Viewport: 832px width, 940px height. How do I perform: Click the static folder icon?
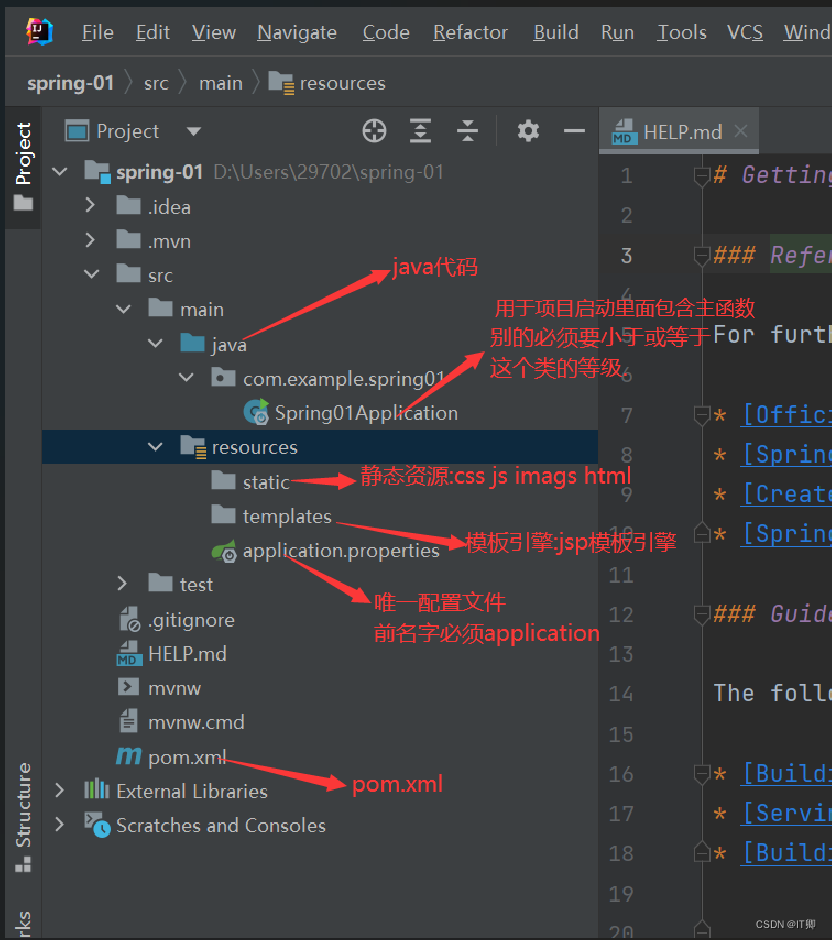224,480
